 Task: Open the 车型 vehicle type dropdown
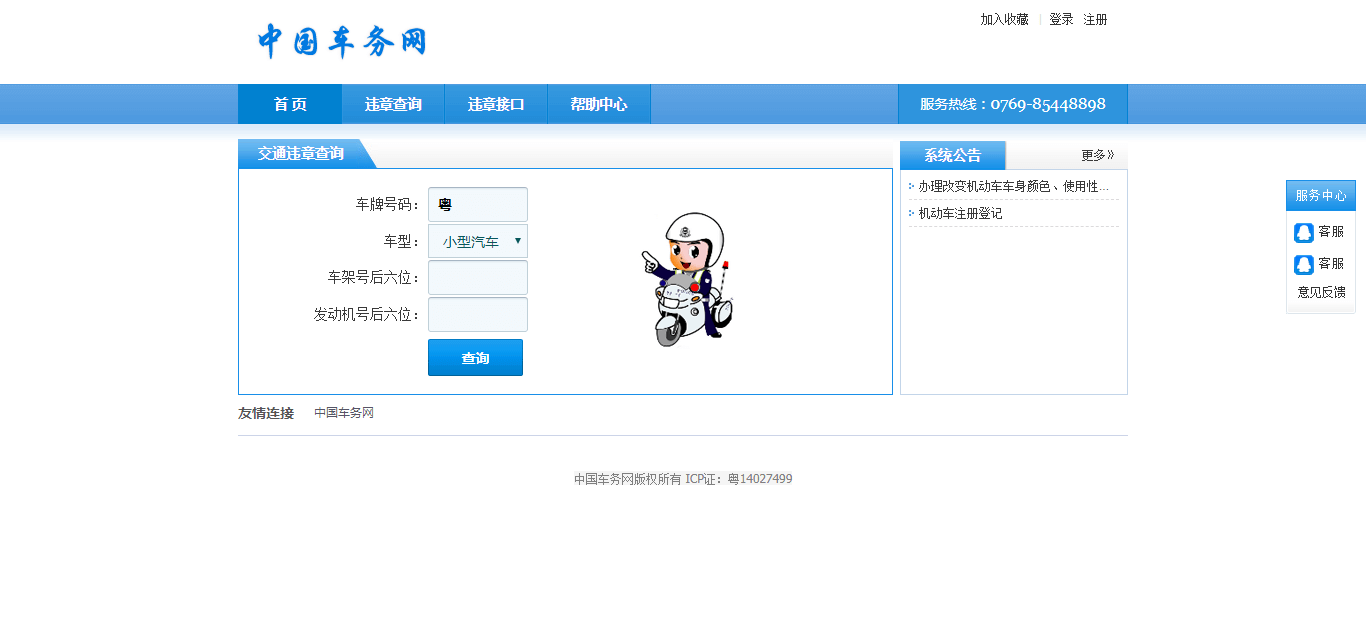[x=478, y=242]
